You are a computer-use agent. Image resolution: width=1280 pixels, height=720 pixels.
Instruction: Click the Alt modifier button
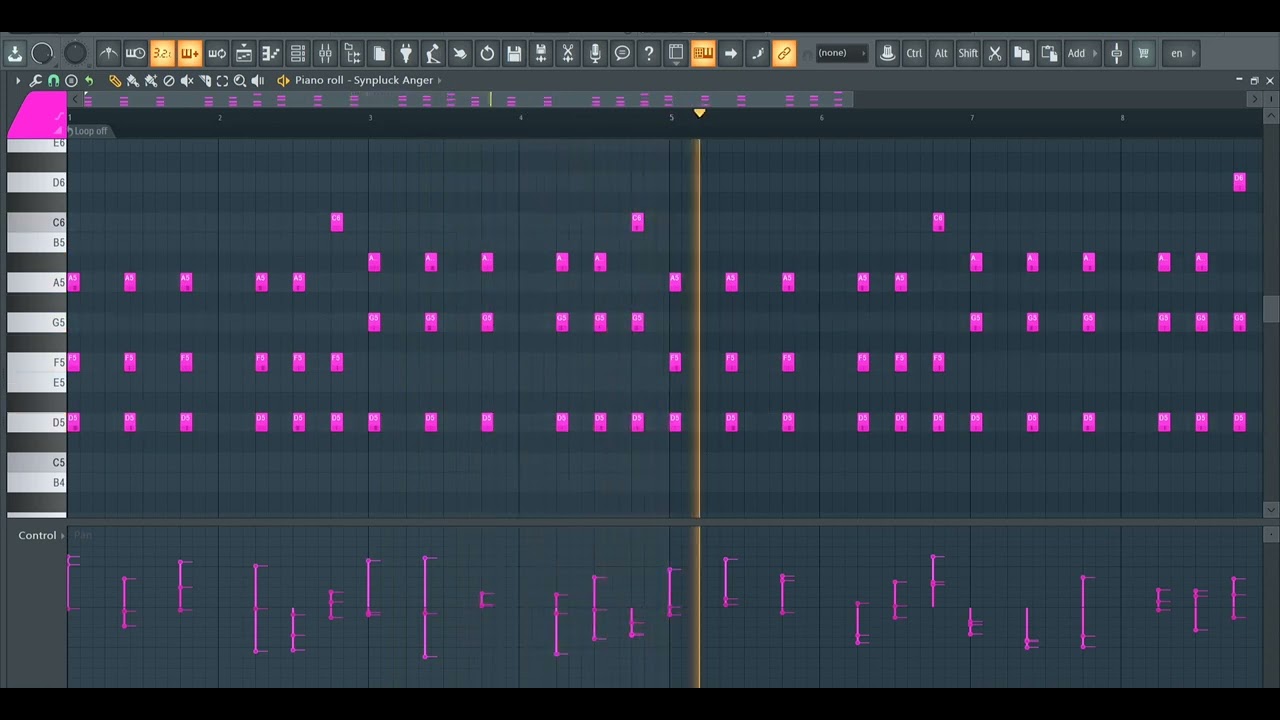pos(941,53)
